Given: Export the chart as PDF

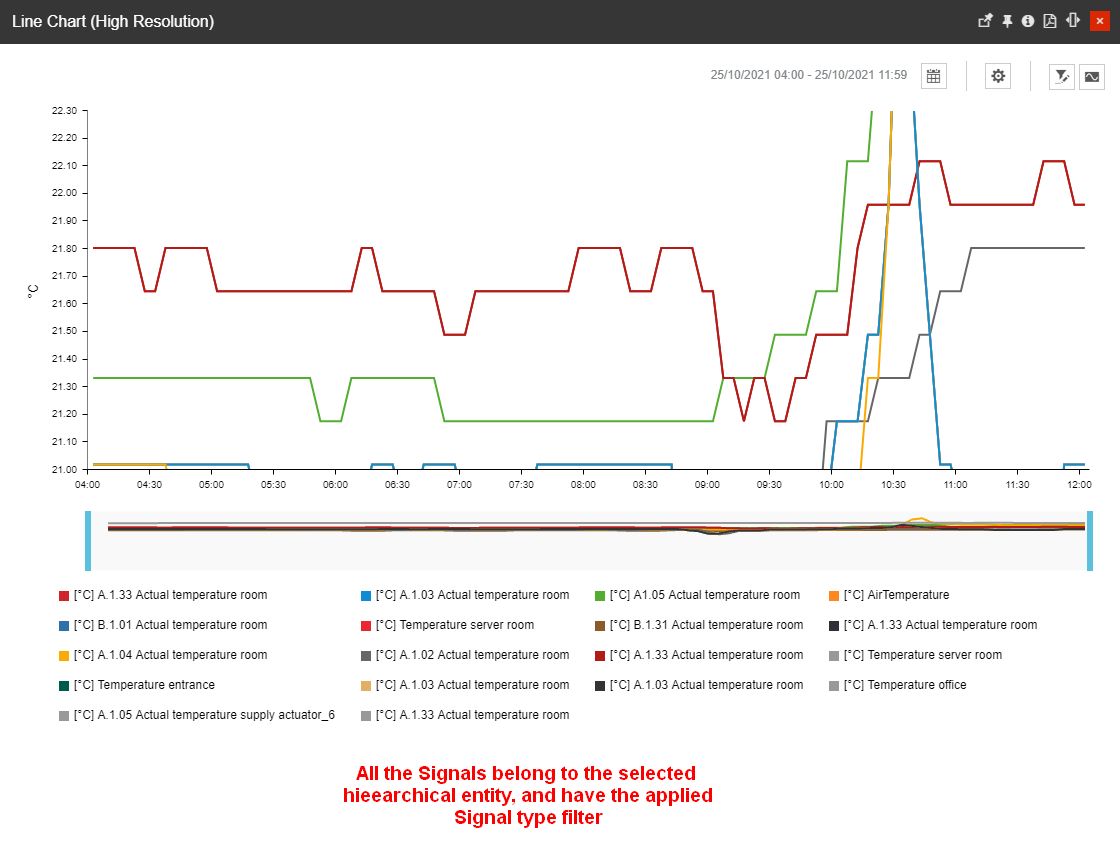Looking at the screenshot, I should coord(1050,21).
